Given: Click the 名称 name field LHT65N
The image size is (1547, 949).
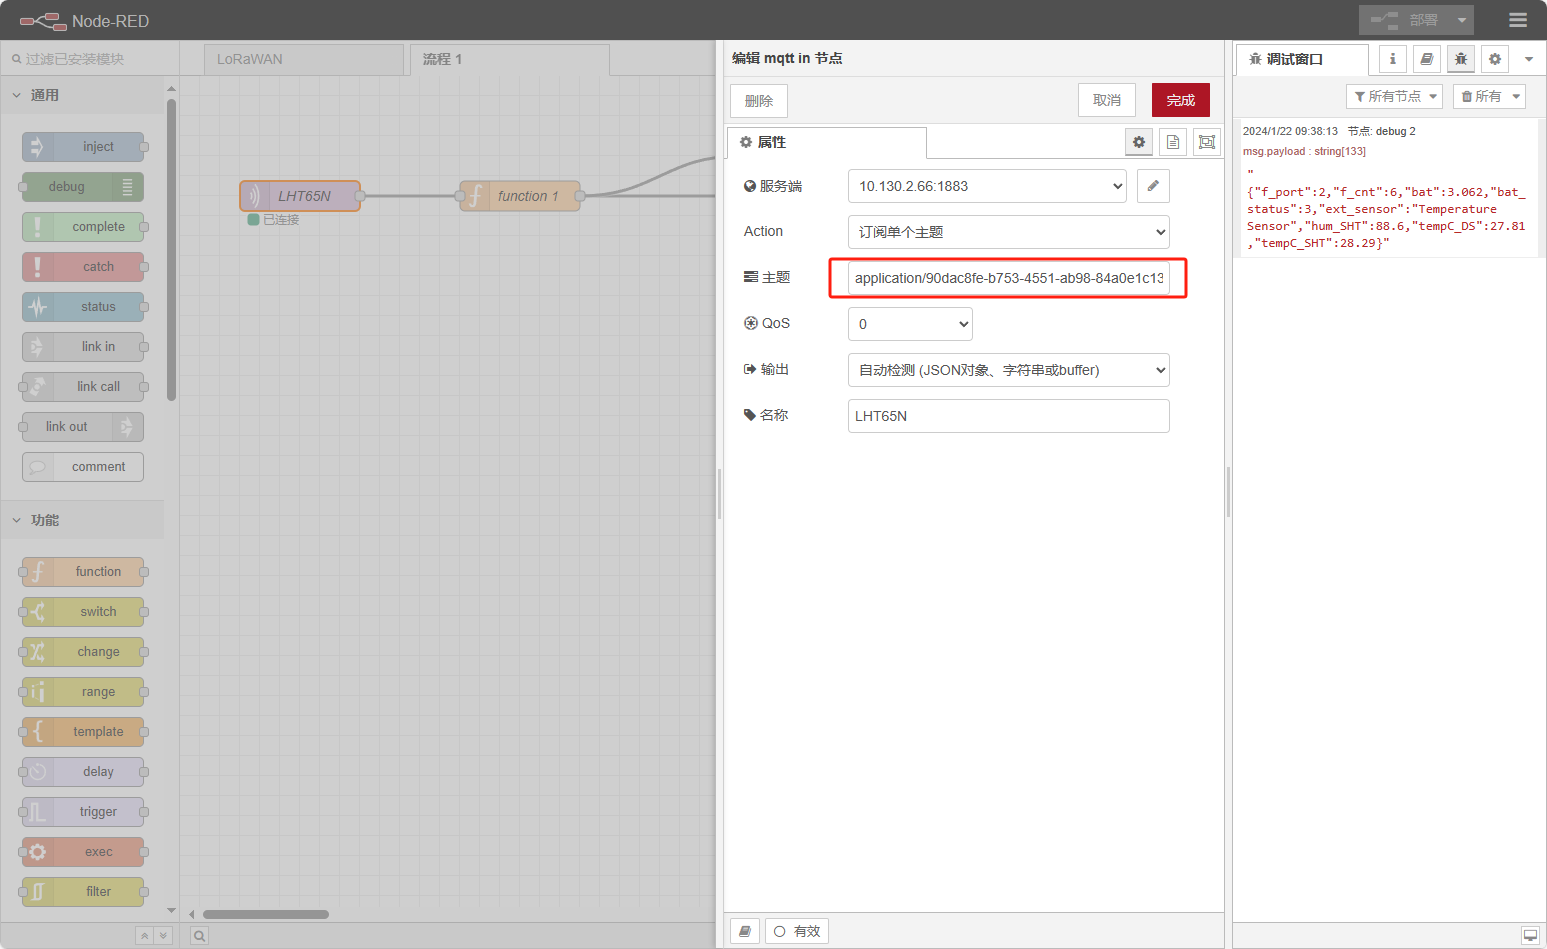Looking at the screenshot, I should [x=1009, y=416].
